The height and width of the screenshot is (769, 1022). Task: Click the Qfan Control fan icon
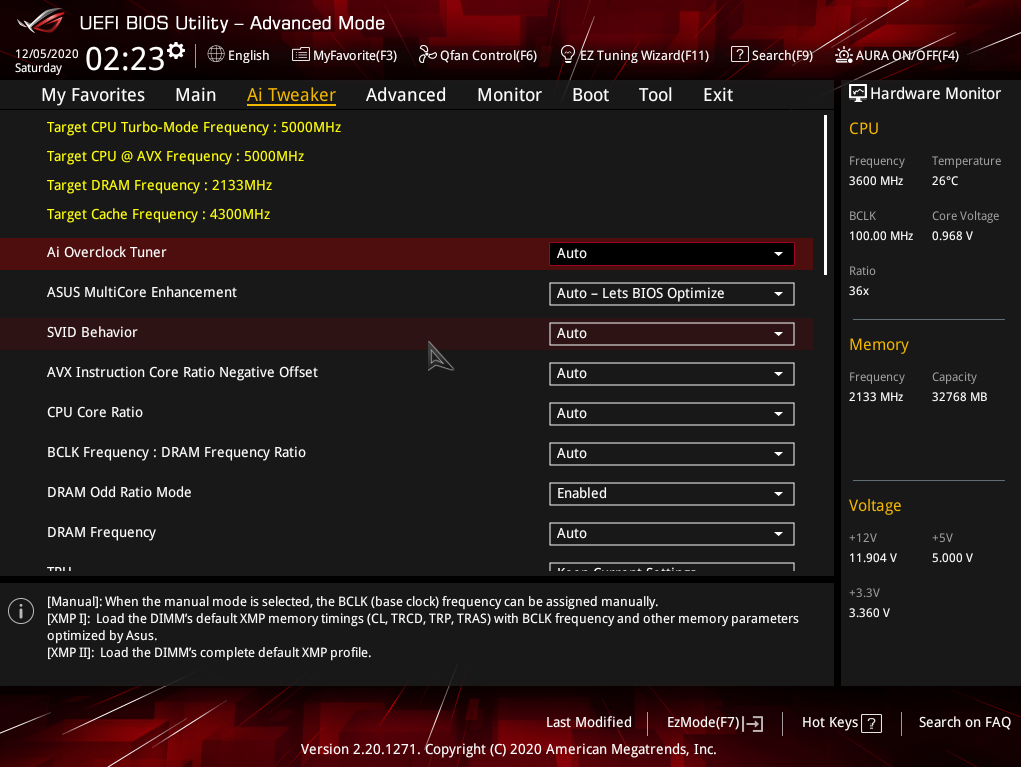click(x=427, y=54)
